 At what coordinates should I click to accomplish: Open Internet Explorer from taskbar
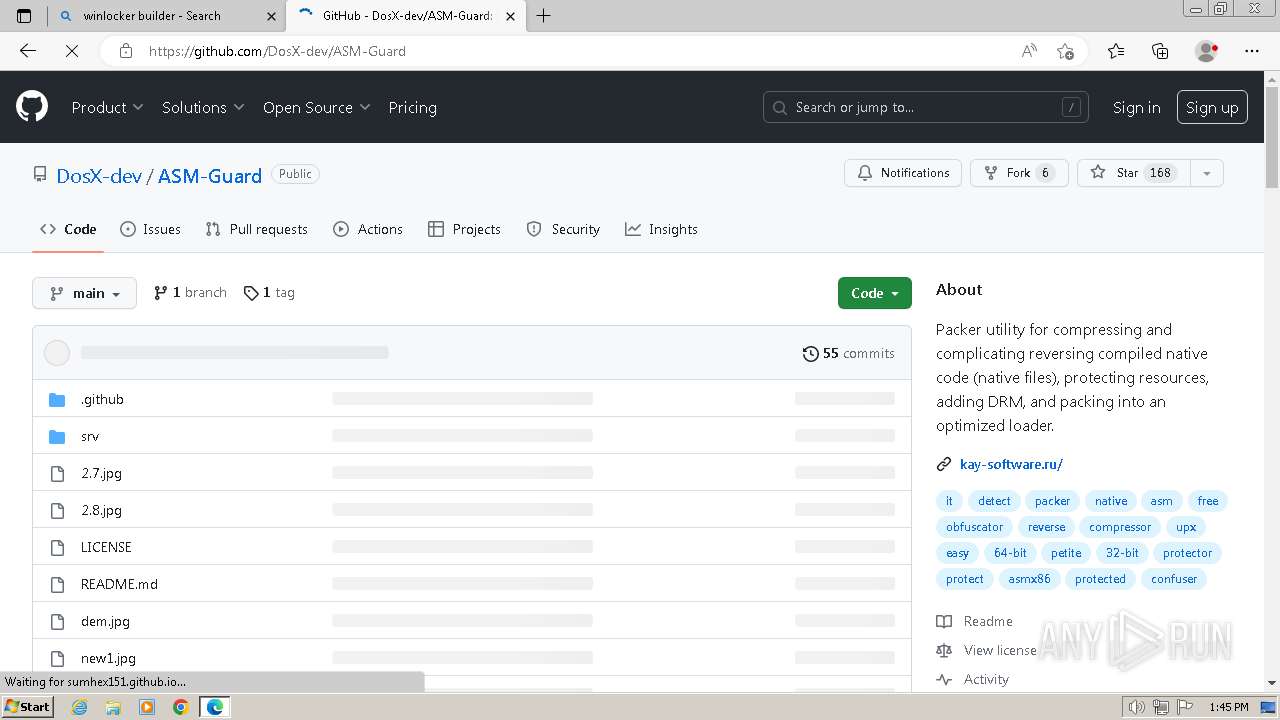pos(80,707)
